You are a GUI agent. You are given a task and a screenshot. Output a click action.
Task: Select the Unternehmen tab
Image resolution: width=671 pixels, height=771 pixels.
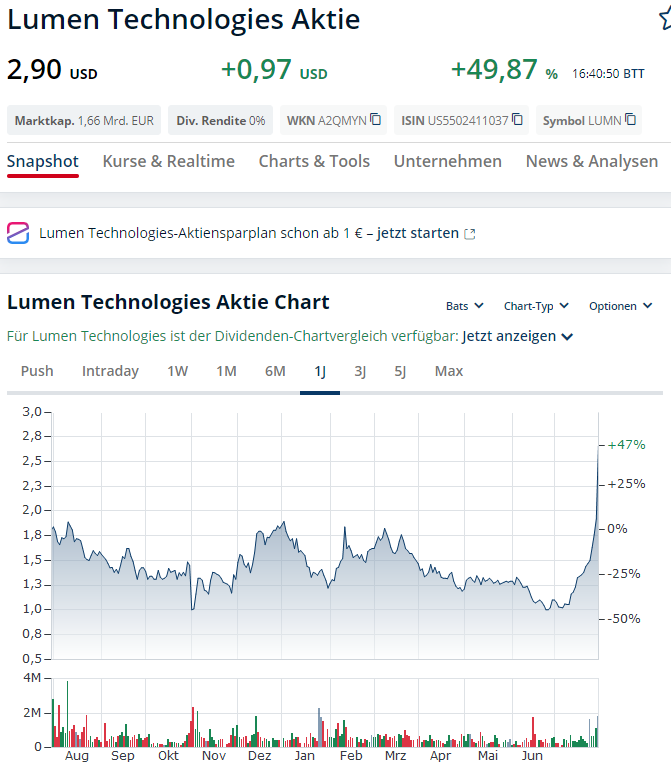(448, 161)
